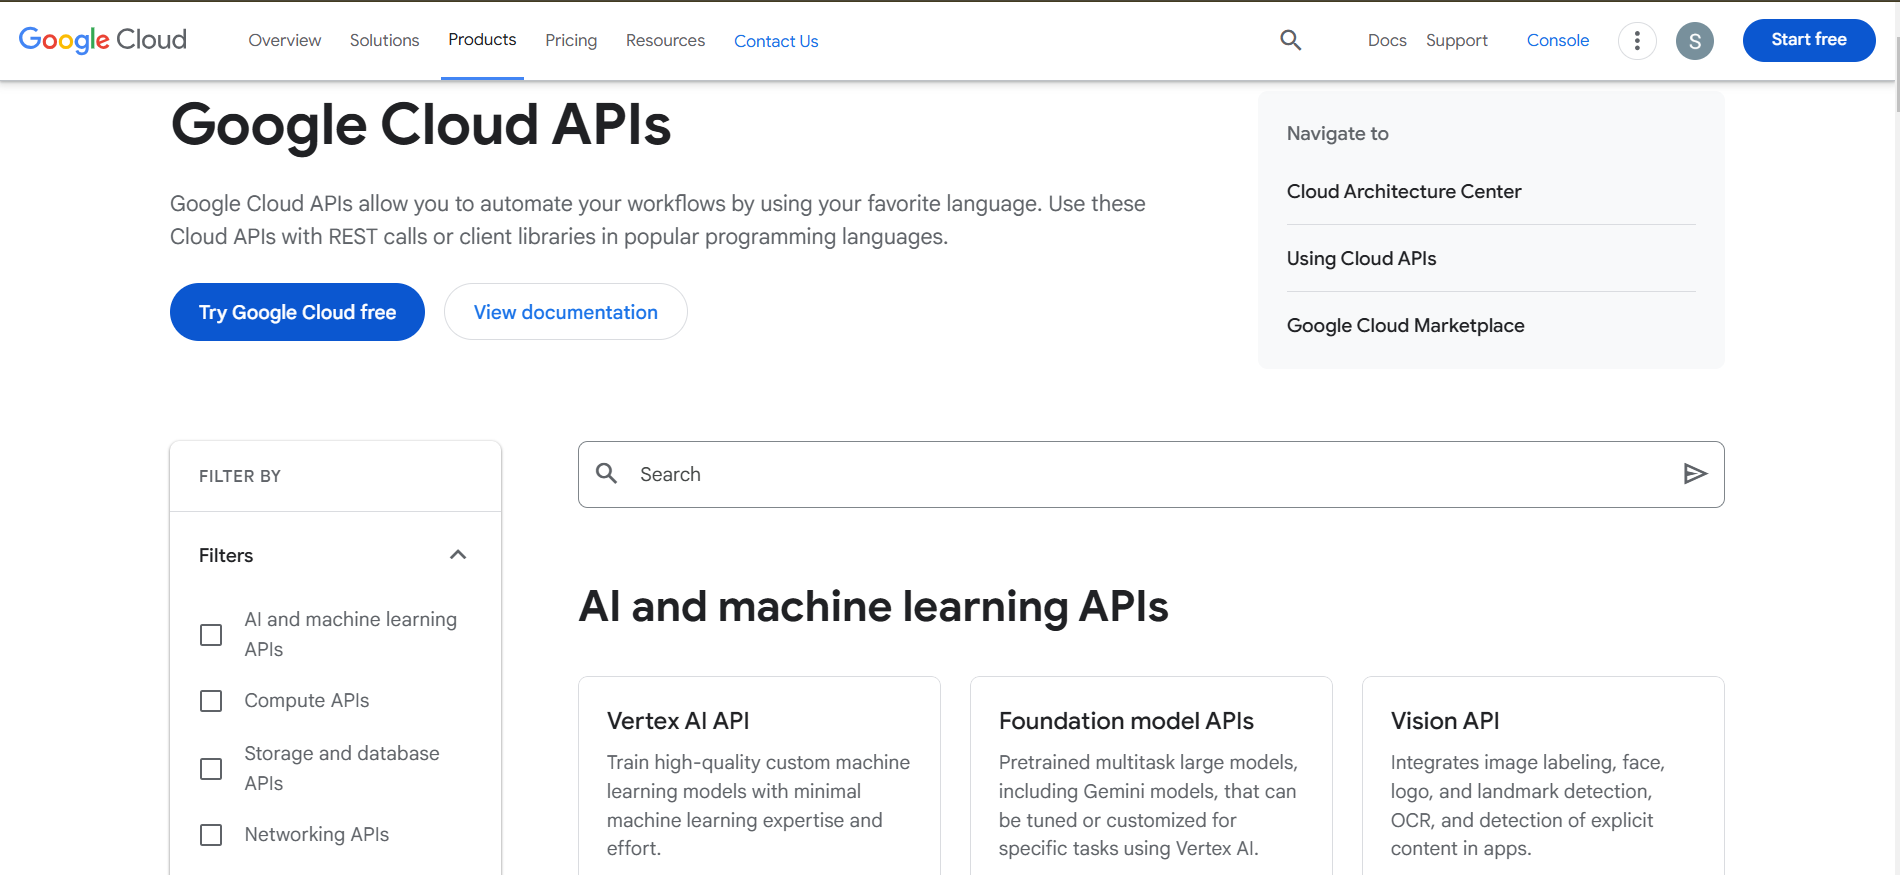Click 'AI and machine learning APIs' section heading
Screen dimensions: 1900x875
click(x=873, y=606)
